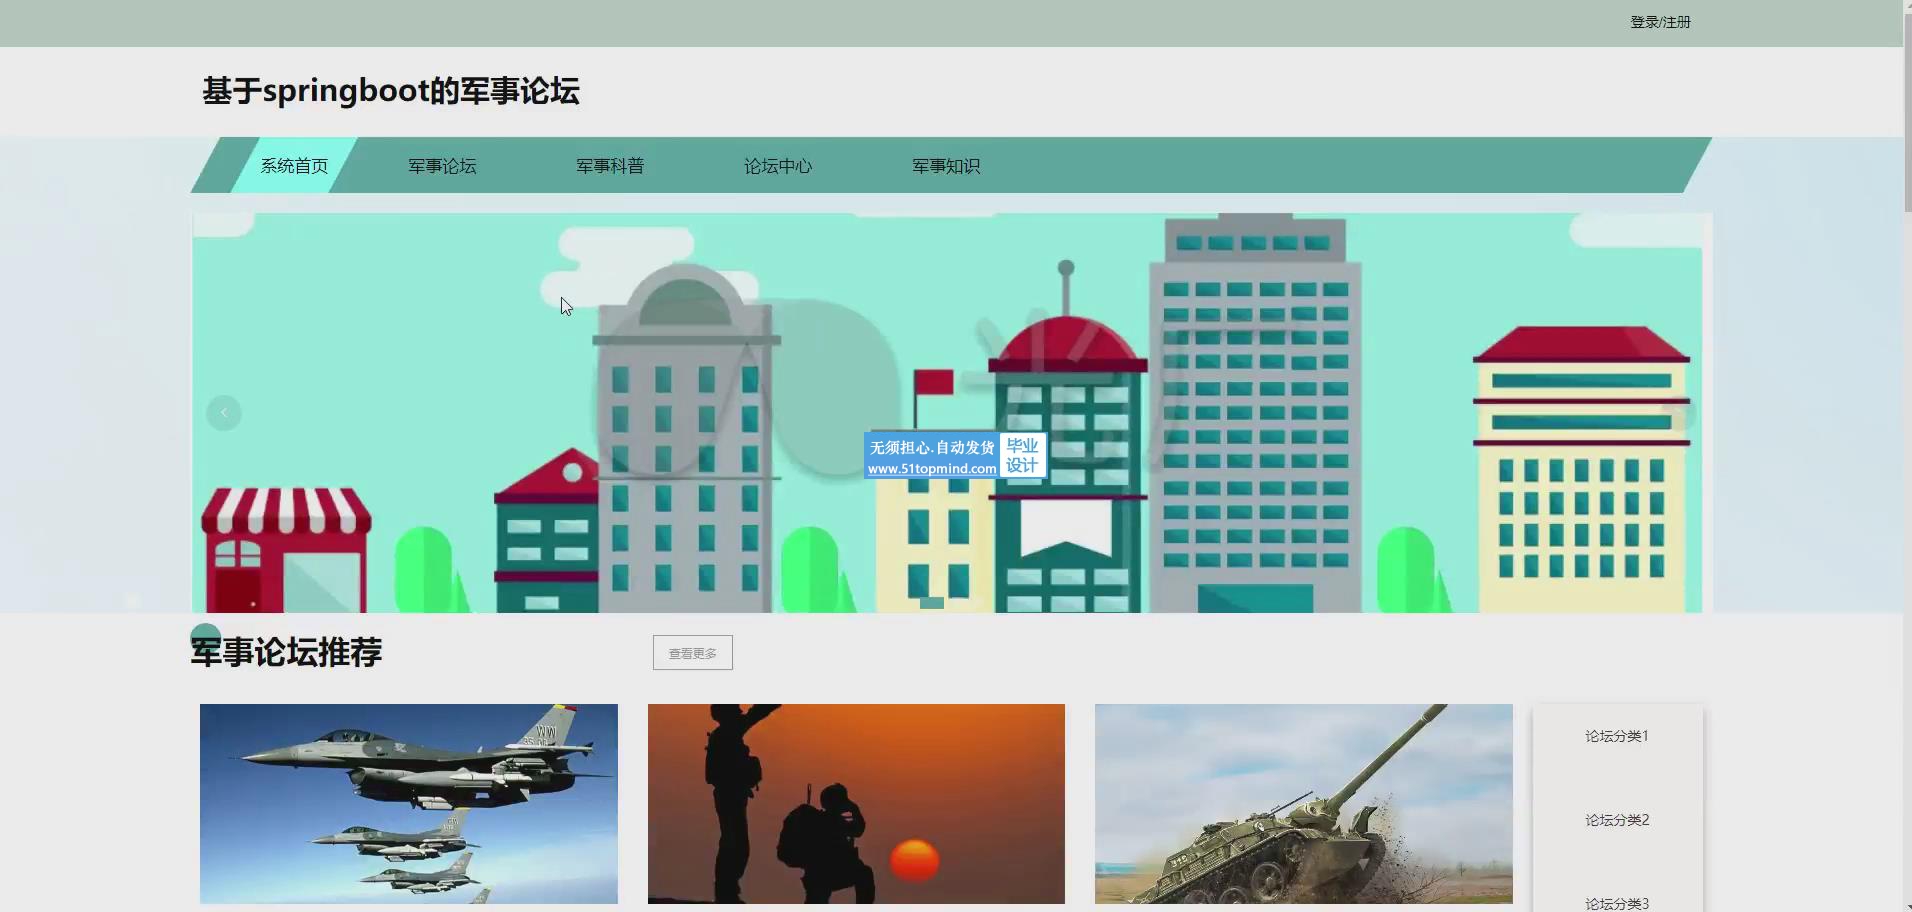The image size is (1912, 912).
Task: Go to the 系统首页 tab
Action: click(294, 166)
